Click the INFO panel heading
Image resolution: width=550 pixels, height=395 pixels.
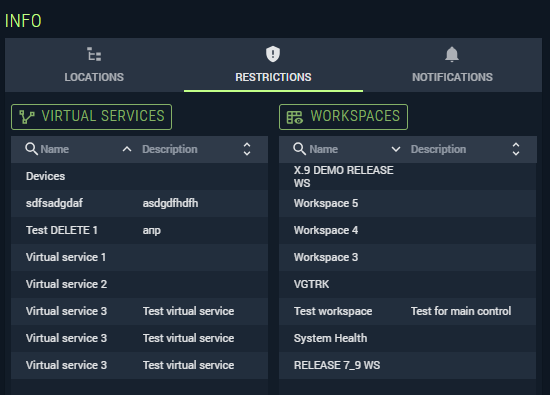(x=23, y=21)
